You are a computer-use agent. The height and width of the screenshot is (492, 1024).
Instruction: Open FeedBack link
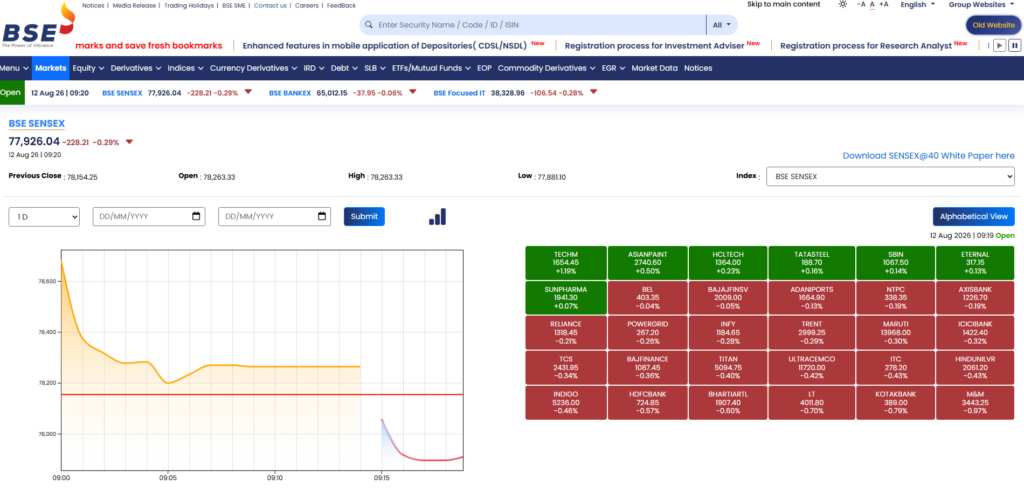(342, 5)
